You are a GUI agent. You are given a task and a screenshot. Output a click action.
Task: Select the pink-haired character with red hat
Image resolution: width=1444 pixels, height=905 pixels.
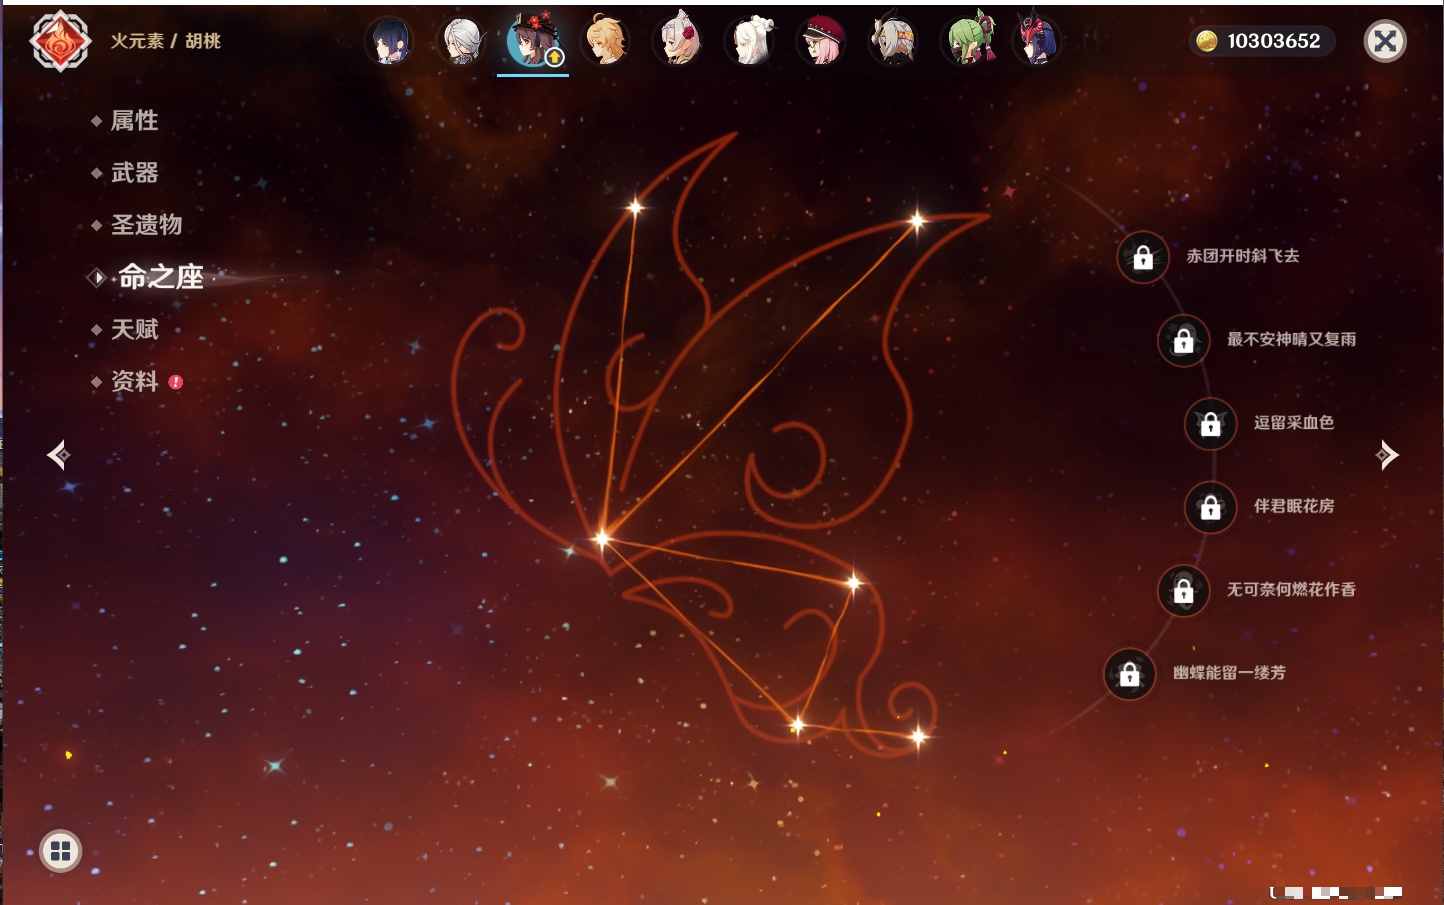[822, 41]
